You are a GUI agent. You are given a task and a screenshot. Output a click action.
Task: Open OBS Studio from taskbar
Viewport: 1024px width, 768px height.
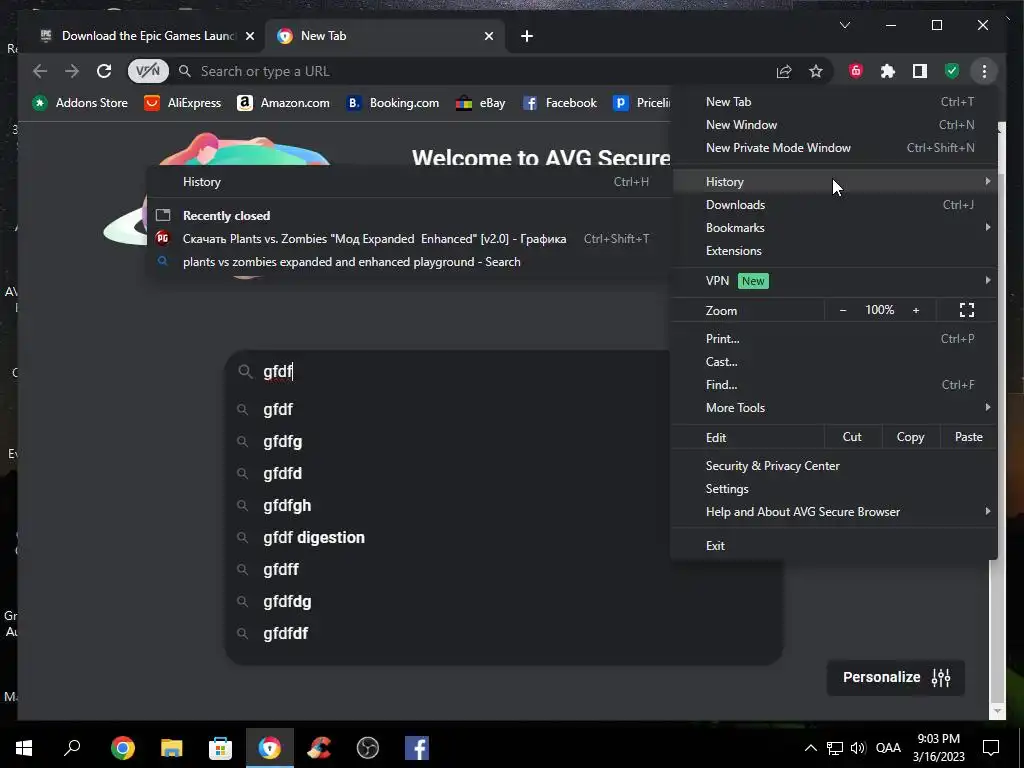[x=368, y=748]
